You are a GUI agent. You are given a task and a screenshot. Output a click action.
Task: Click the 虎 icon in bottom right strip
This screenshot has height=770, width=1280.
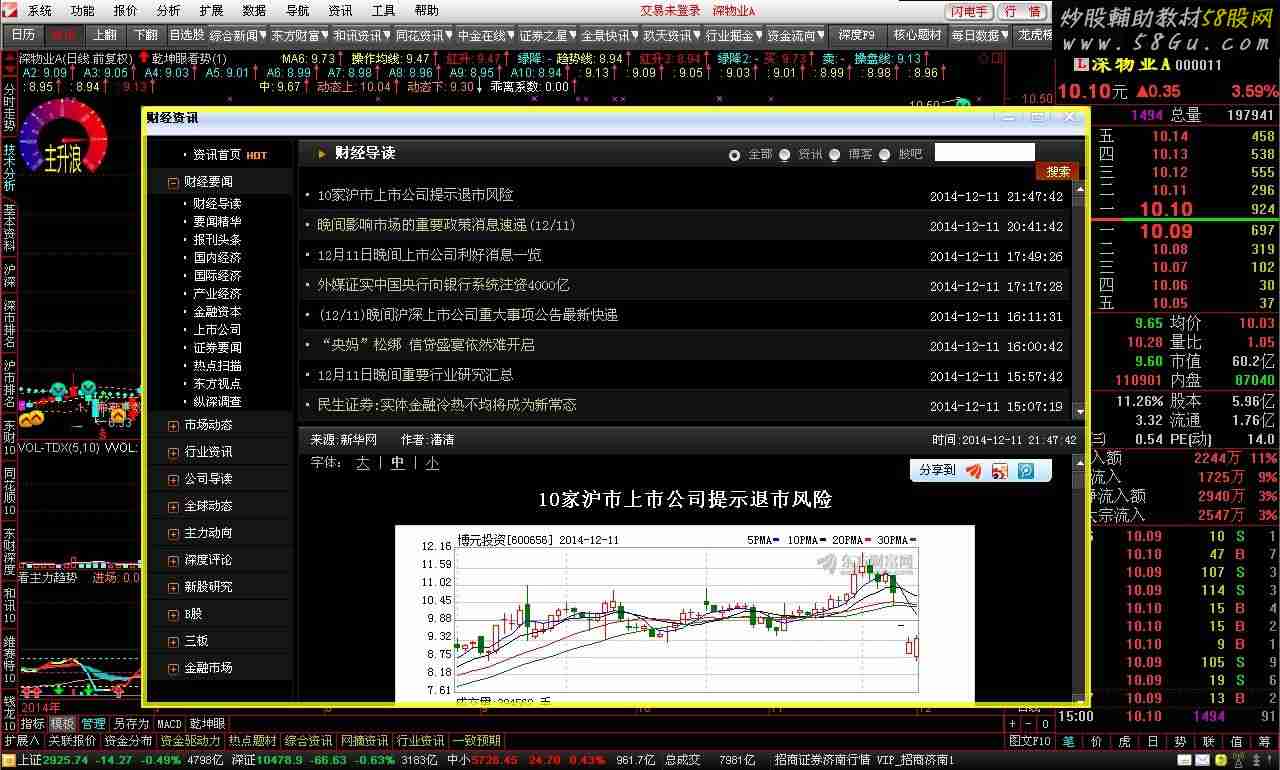(1124, 741)
